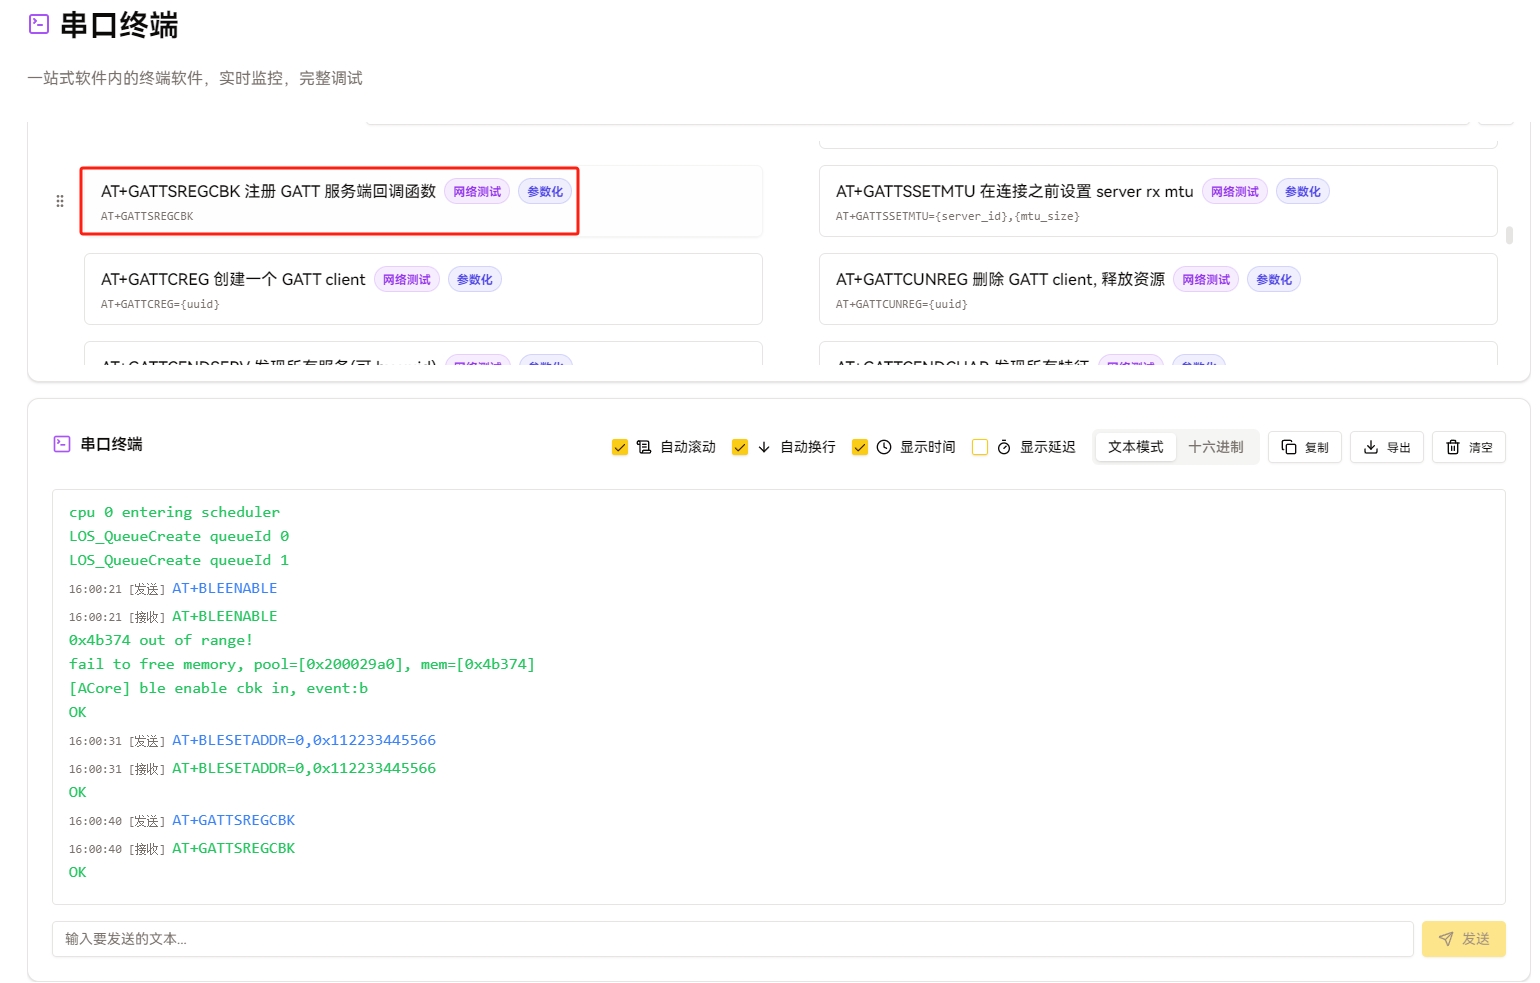The image size is (1540, 983).
Task: Toggle the 自动换行 checkbox
Action: (740, 447)
